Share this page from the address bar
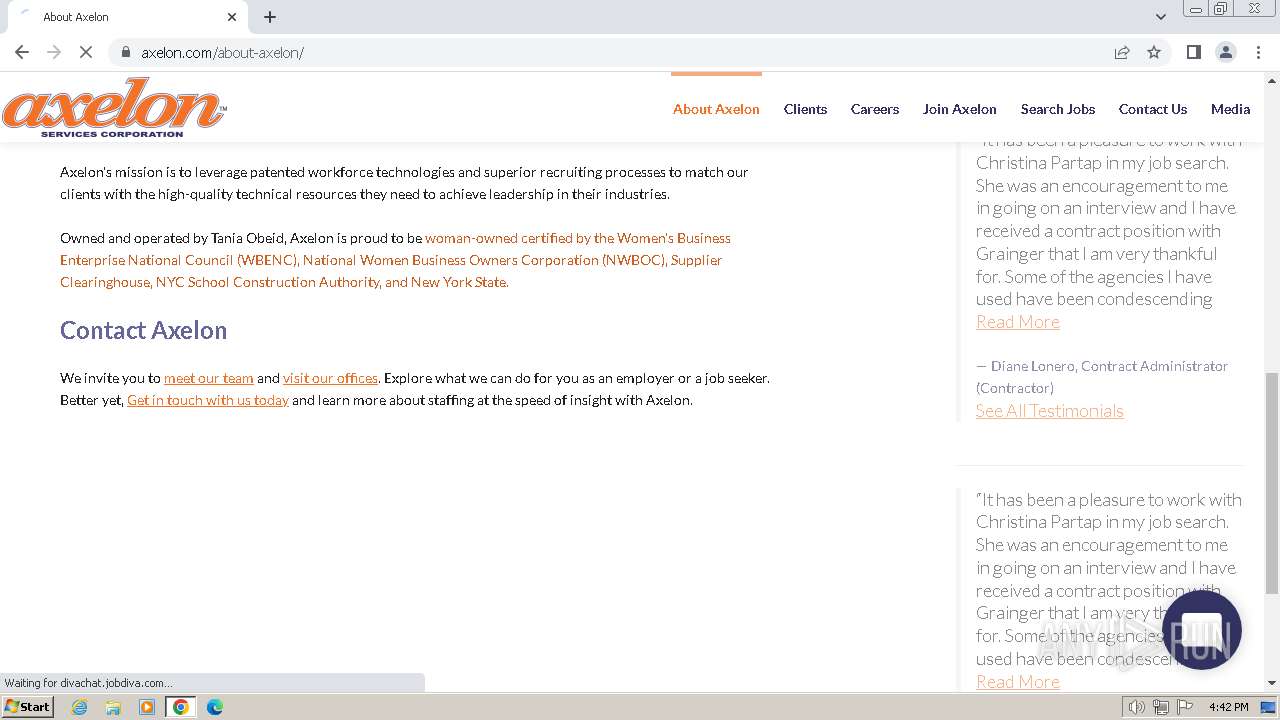Viewport: 1280px width, 720px height. coord(1122,52)
